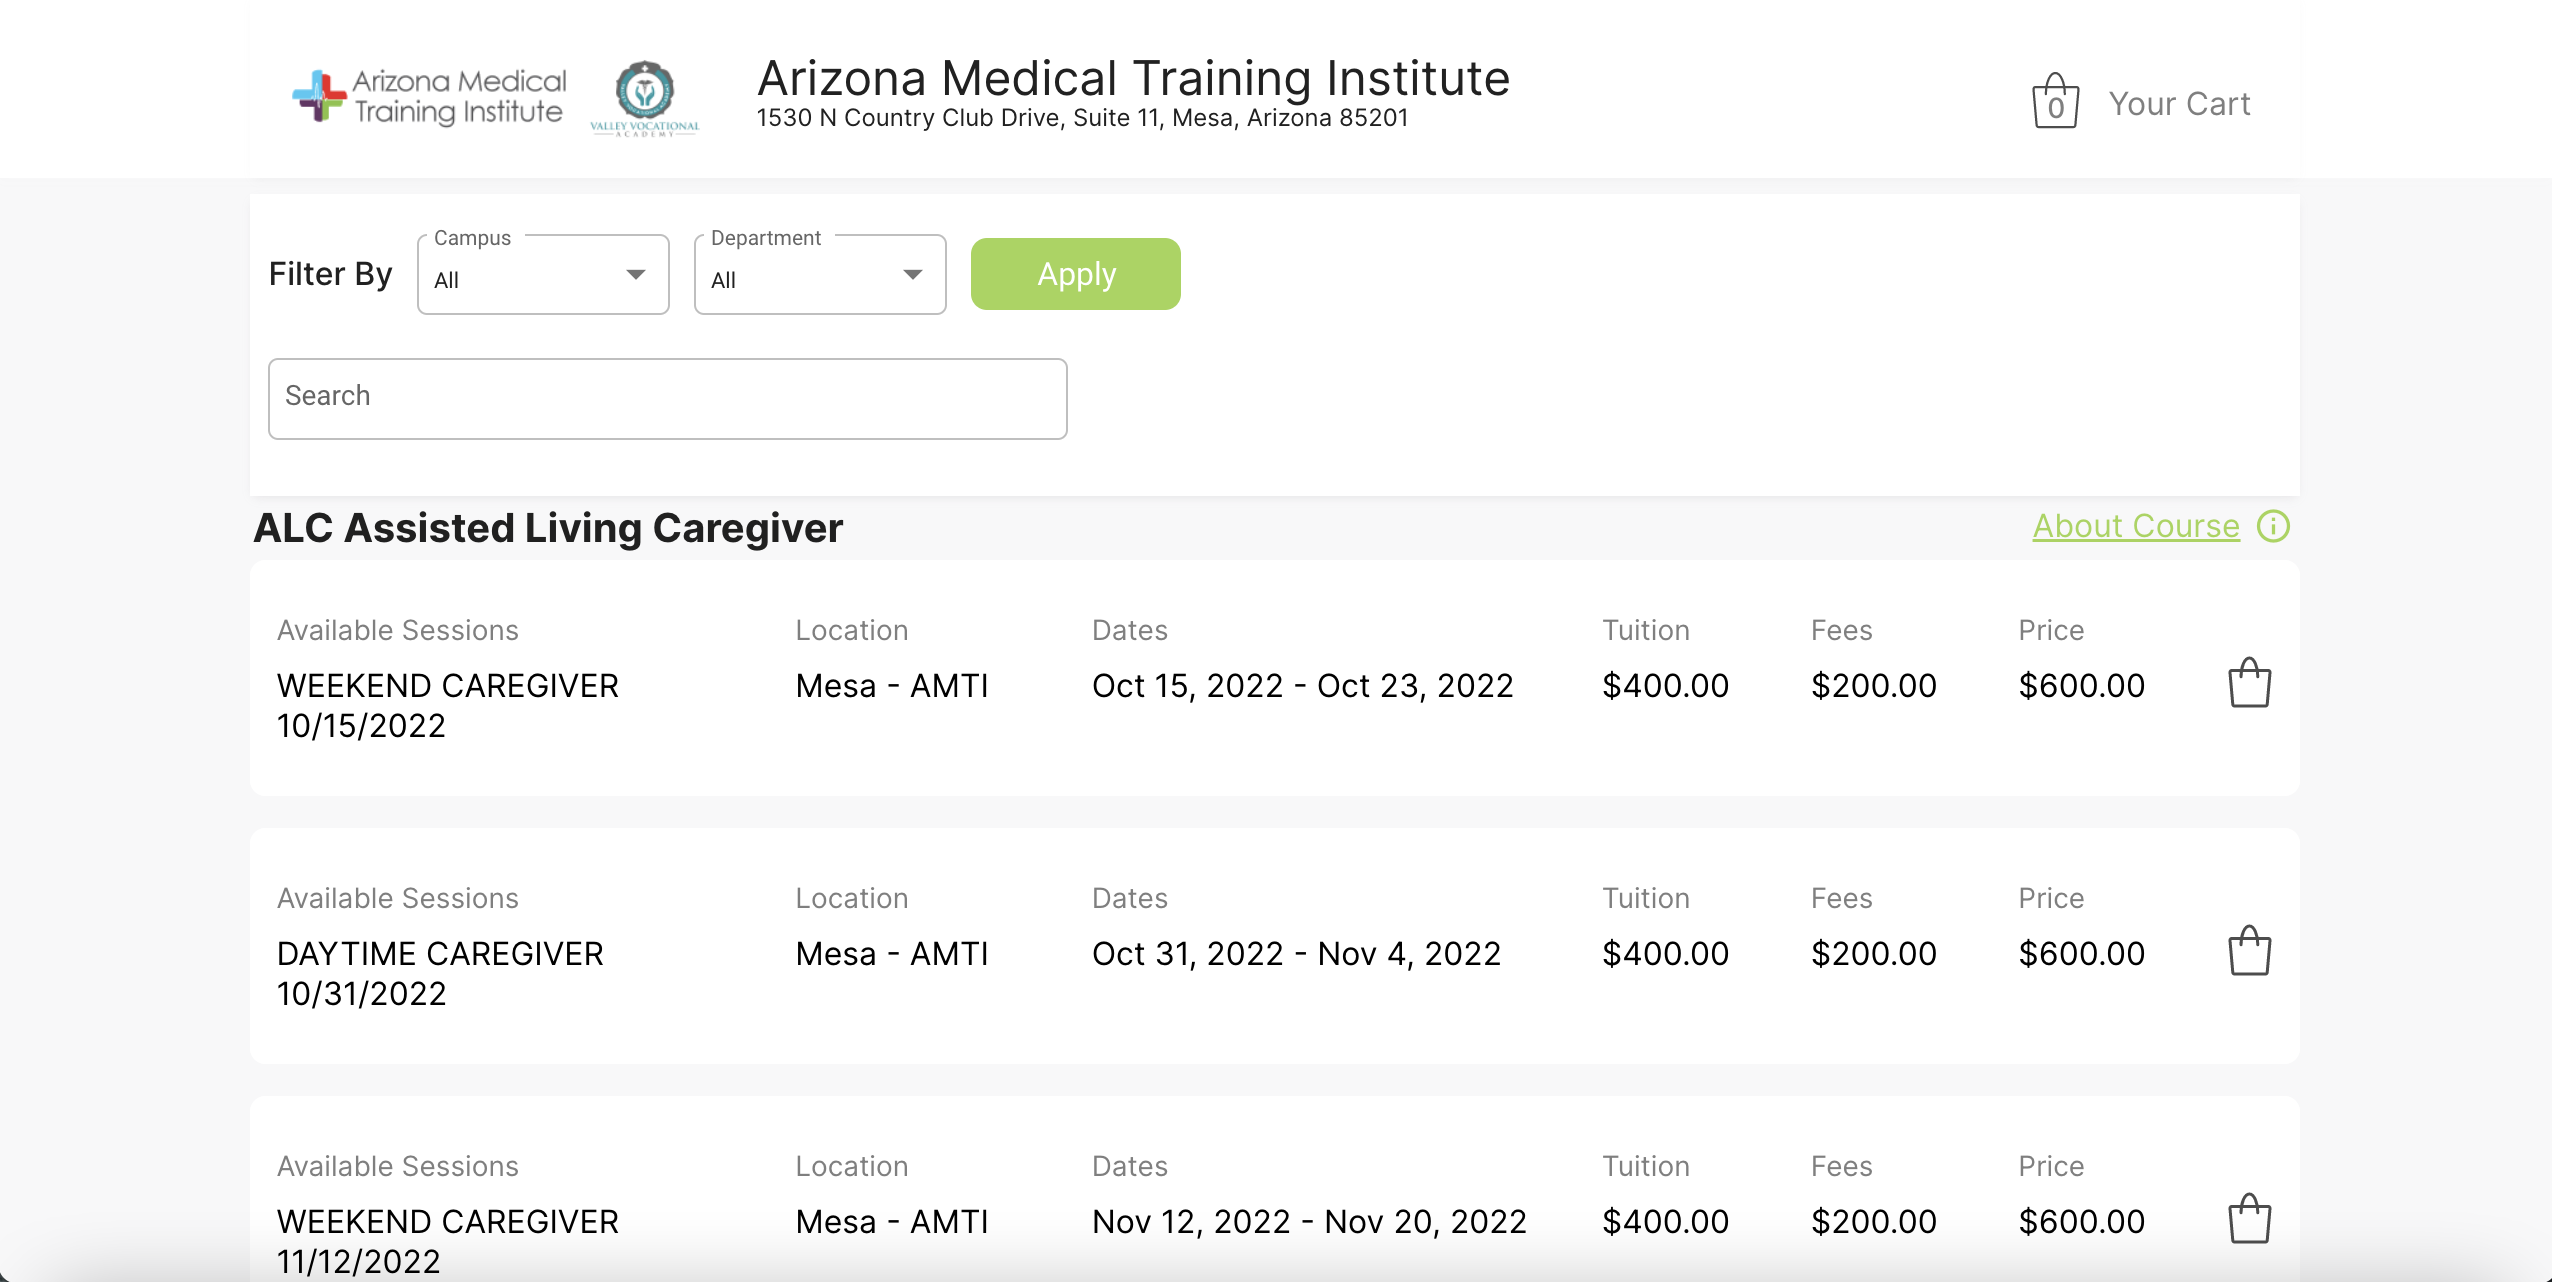Select the Weekend Caregiver 11/12/2022 session name

[447, 1240]
